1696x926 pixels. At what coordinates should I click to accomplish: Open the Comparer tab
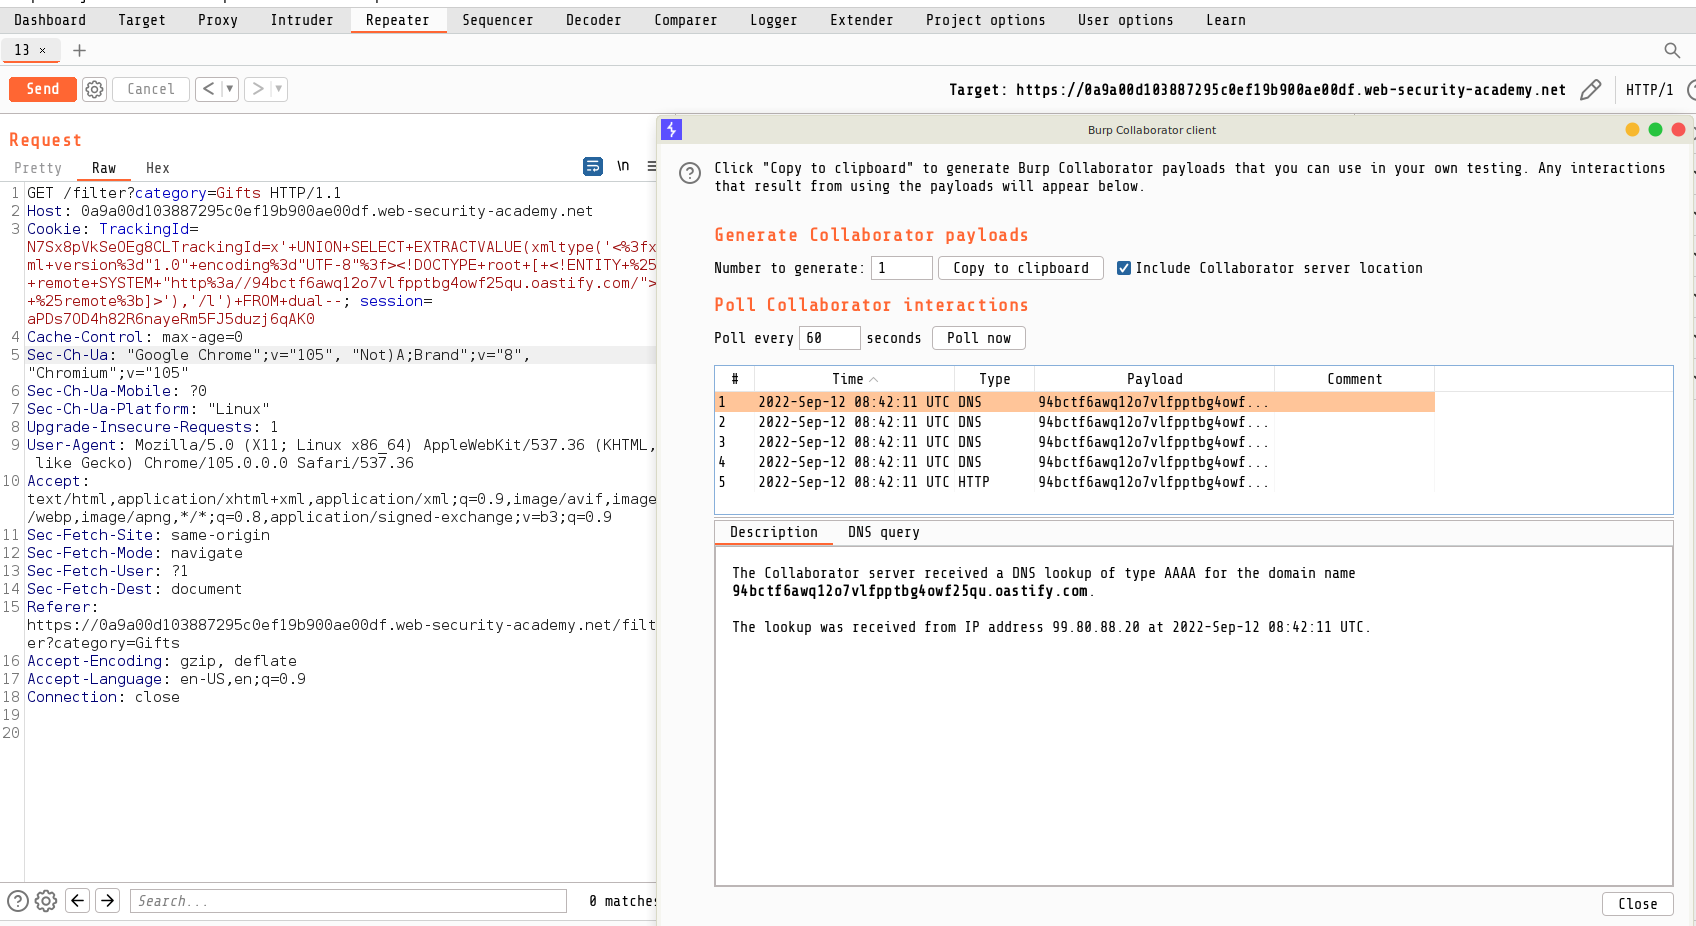click(x=686, y=20)
